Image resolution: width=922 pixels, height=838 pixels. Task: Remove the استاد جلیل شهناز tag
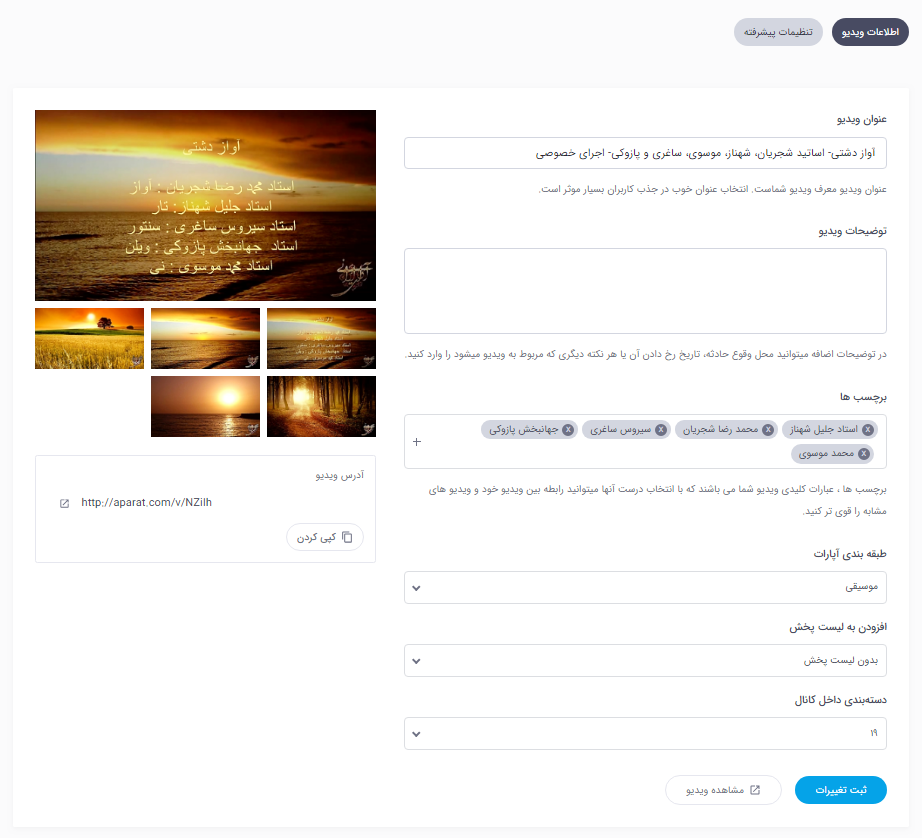pyautogui.click(x=867, y=428)
